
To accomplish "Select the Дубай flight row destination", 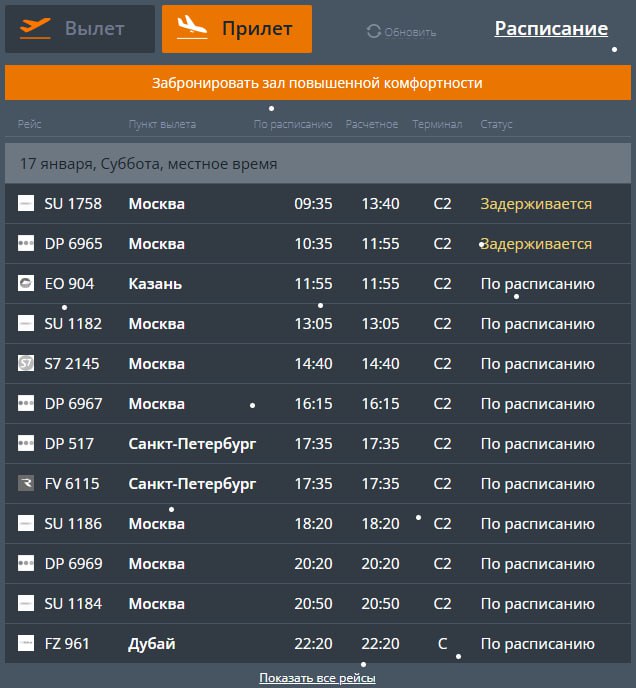I will [x=152, y=644].
